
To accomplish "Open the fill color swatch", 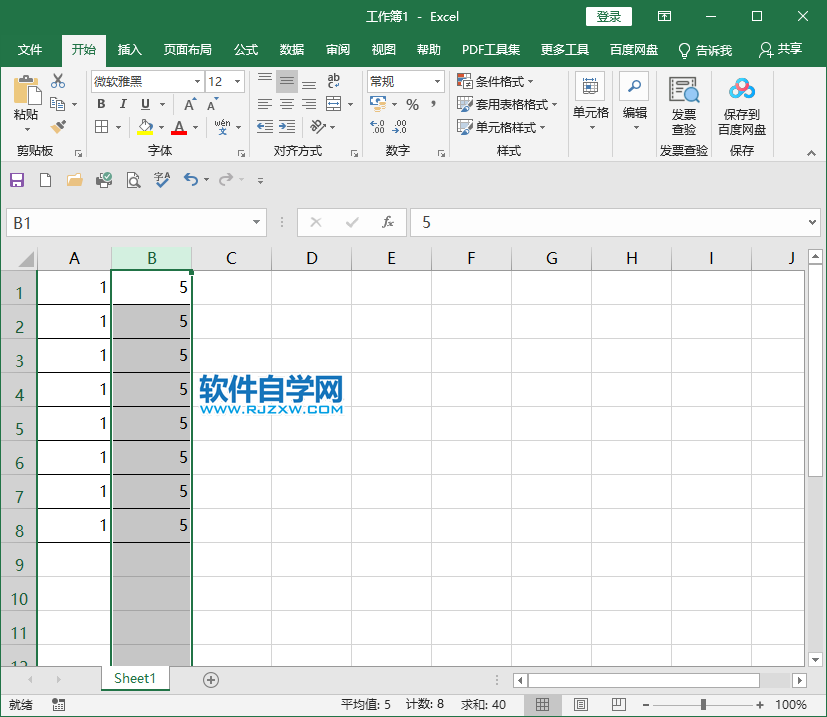I will (x=146, y=127).
